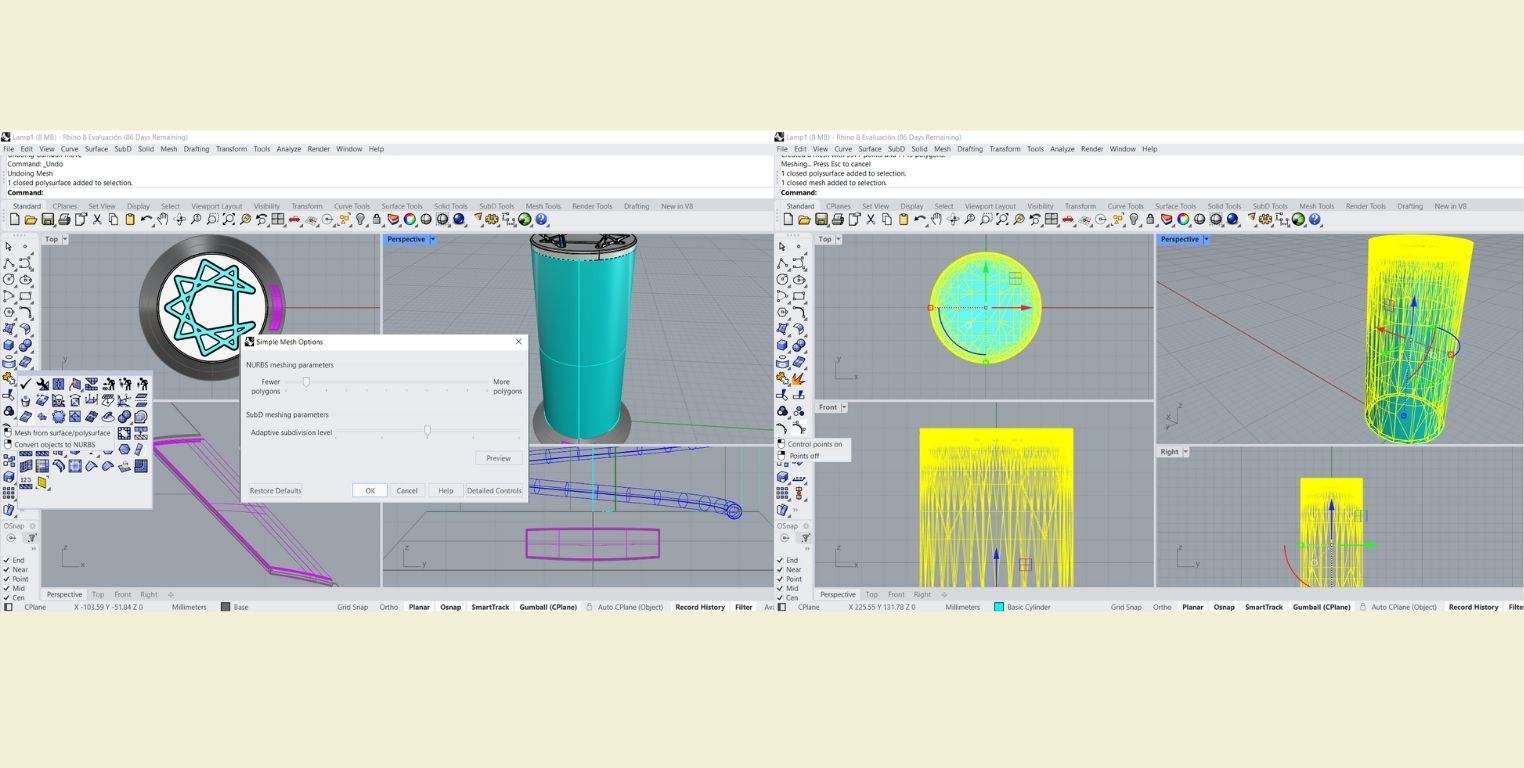
Task: Choose Mesh from surface/polysurface tooltip entry
Action: tap(62, 433)
